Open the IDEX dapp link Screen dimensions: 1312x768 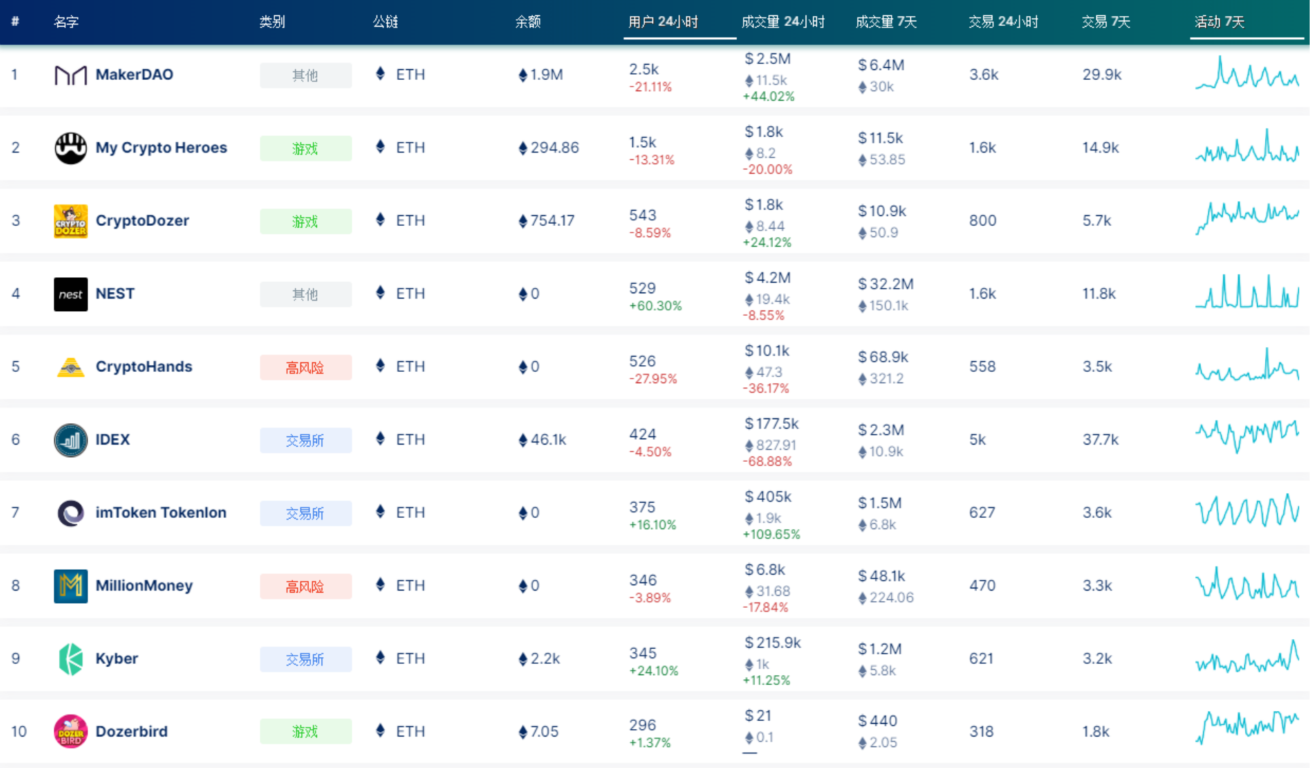coord(113,440)
